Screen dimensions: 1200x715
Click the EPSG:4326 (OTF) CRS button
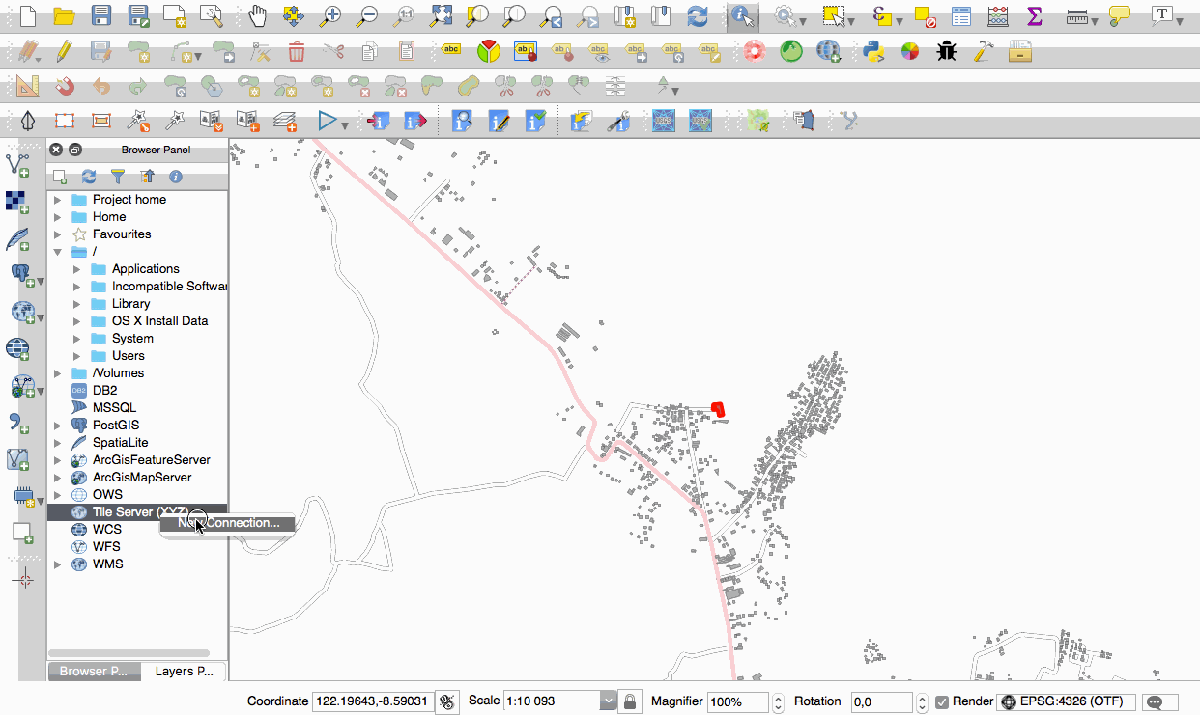point(1066,702)
